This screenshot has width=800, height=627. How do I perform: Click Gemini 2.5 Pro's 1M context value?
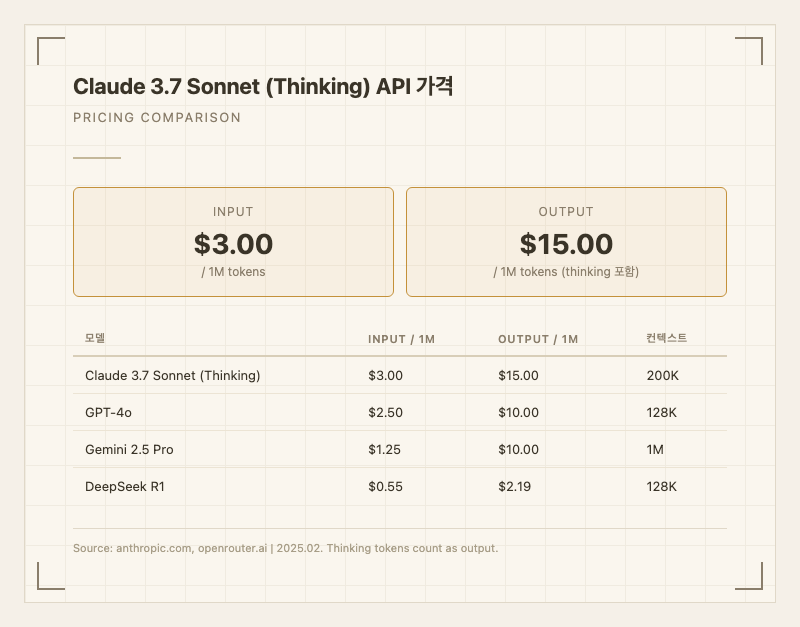pyautogui.click(x=656, y=449)
